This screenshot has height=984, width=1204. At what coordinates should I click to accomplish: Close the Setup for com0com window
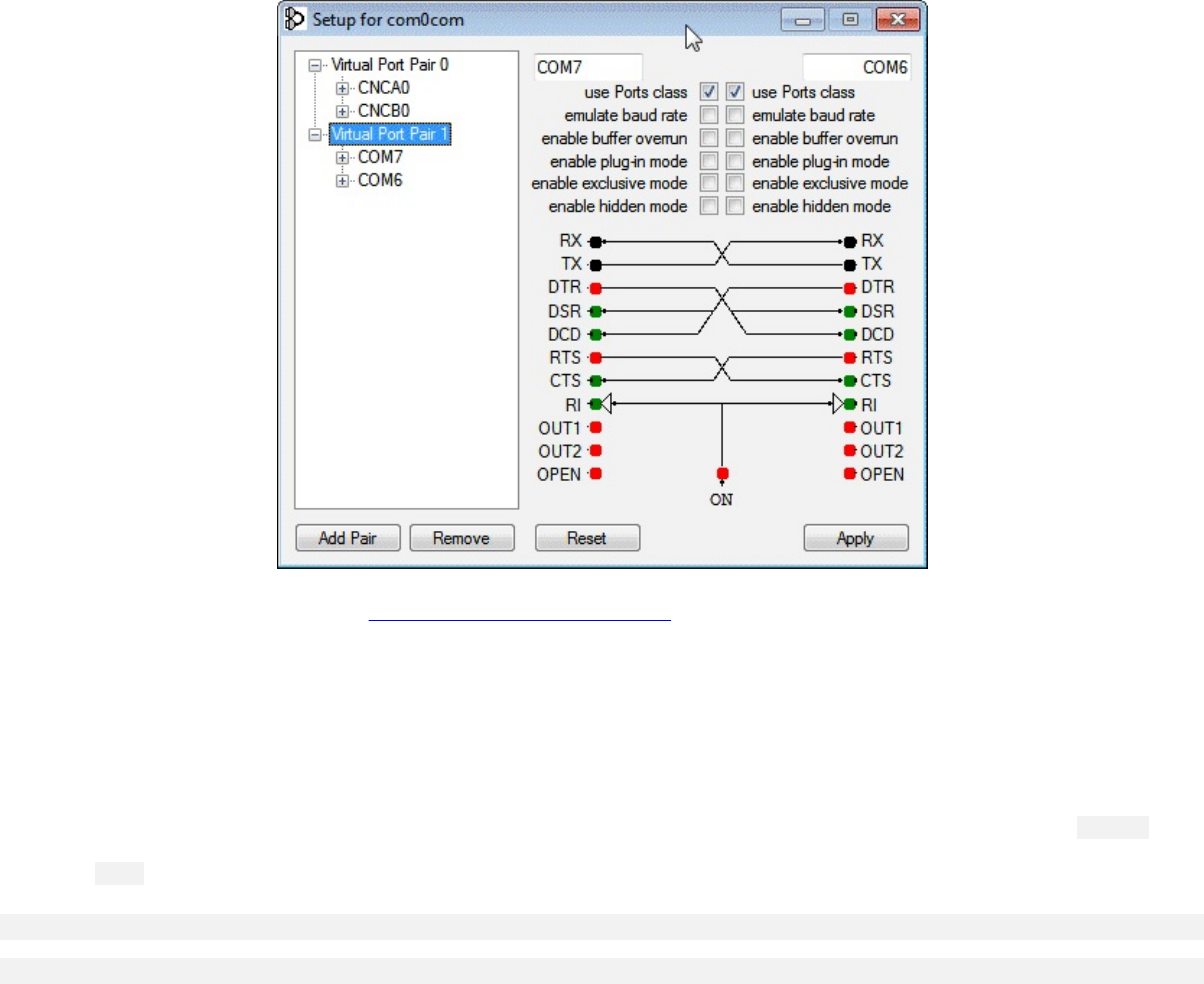(x=897, y=19)
